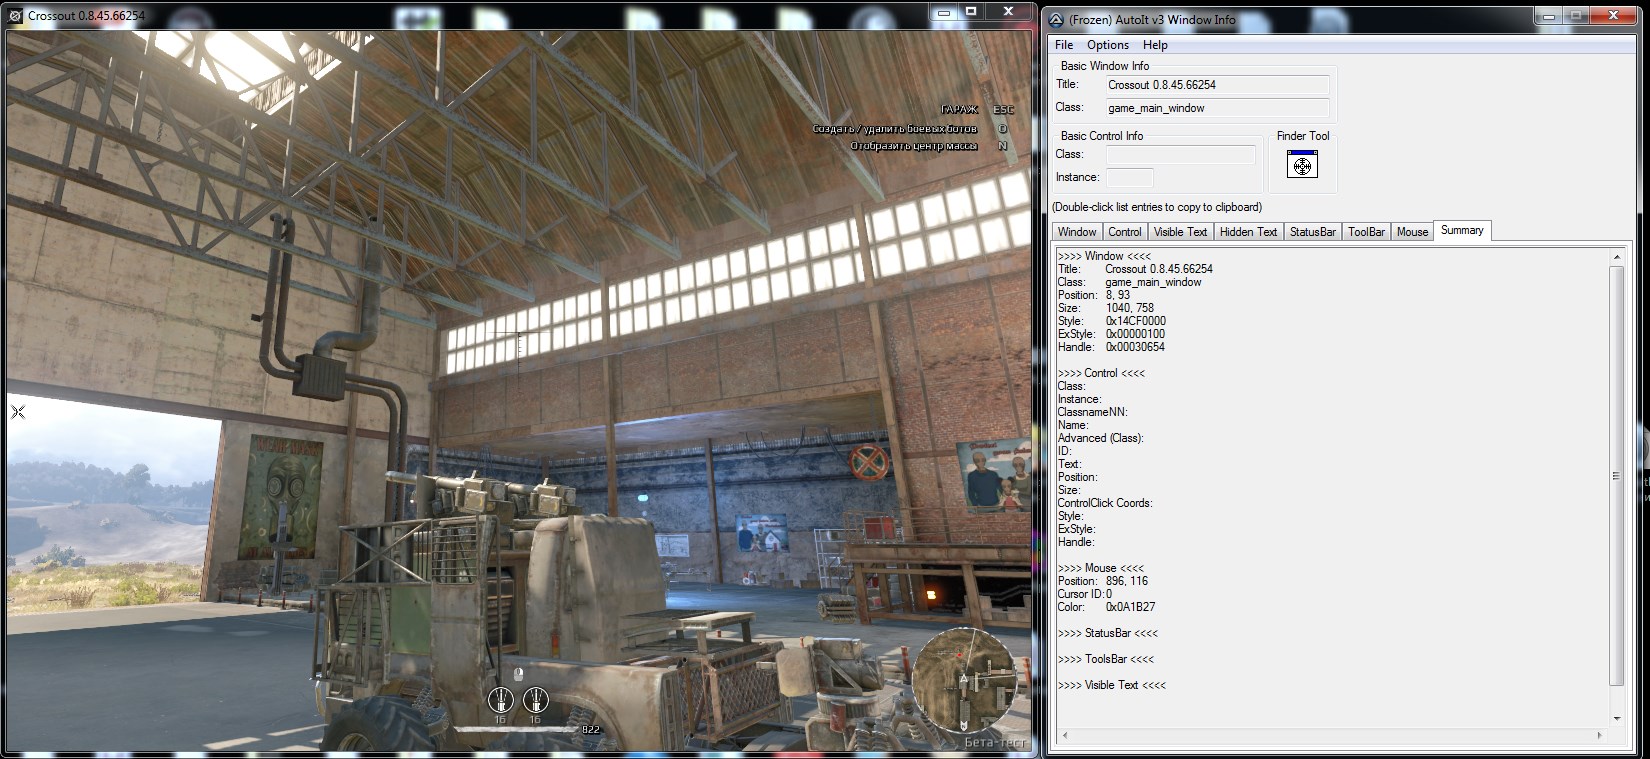Select the Summary tab

click(1462, 230)
